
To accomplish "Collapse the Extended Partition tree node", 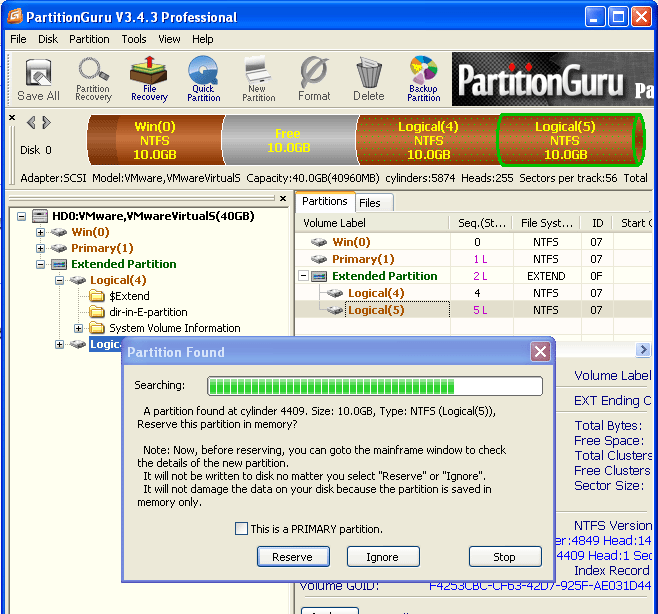I will pos(40,264).
